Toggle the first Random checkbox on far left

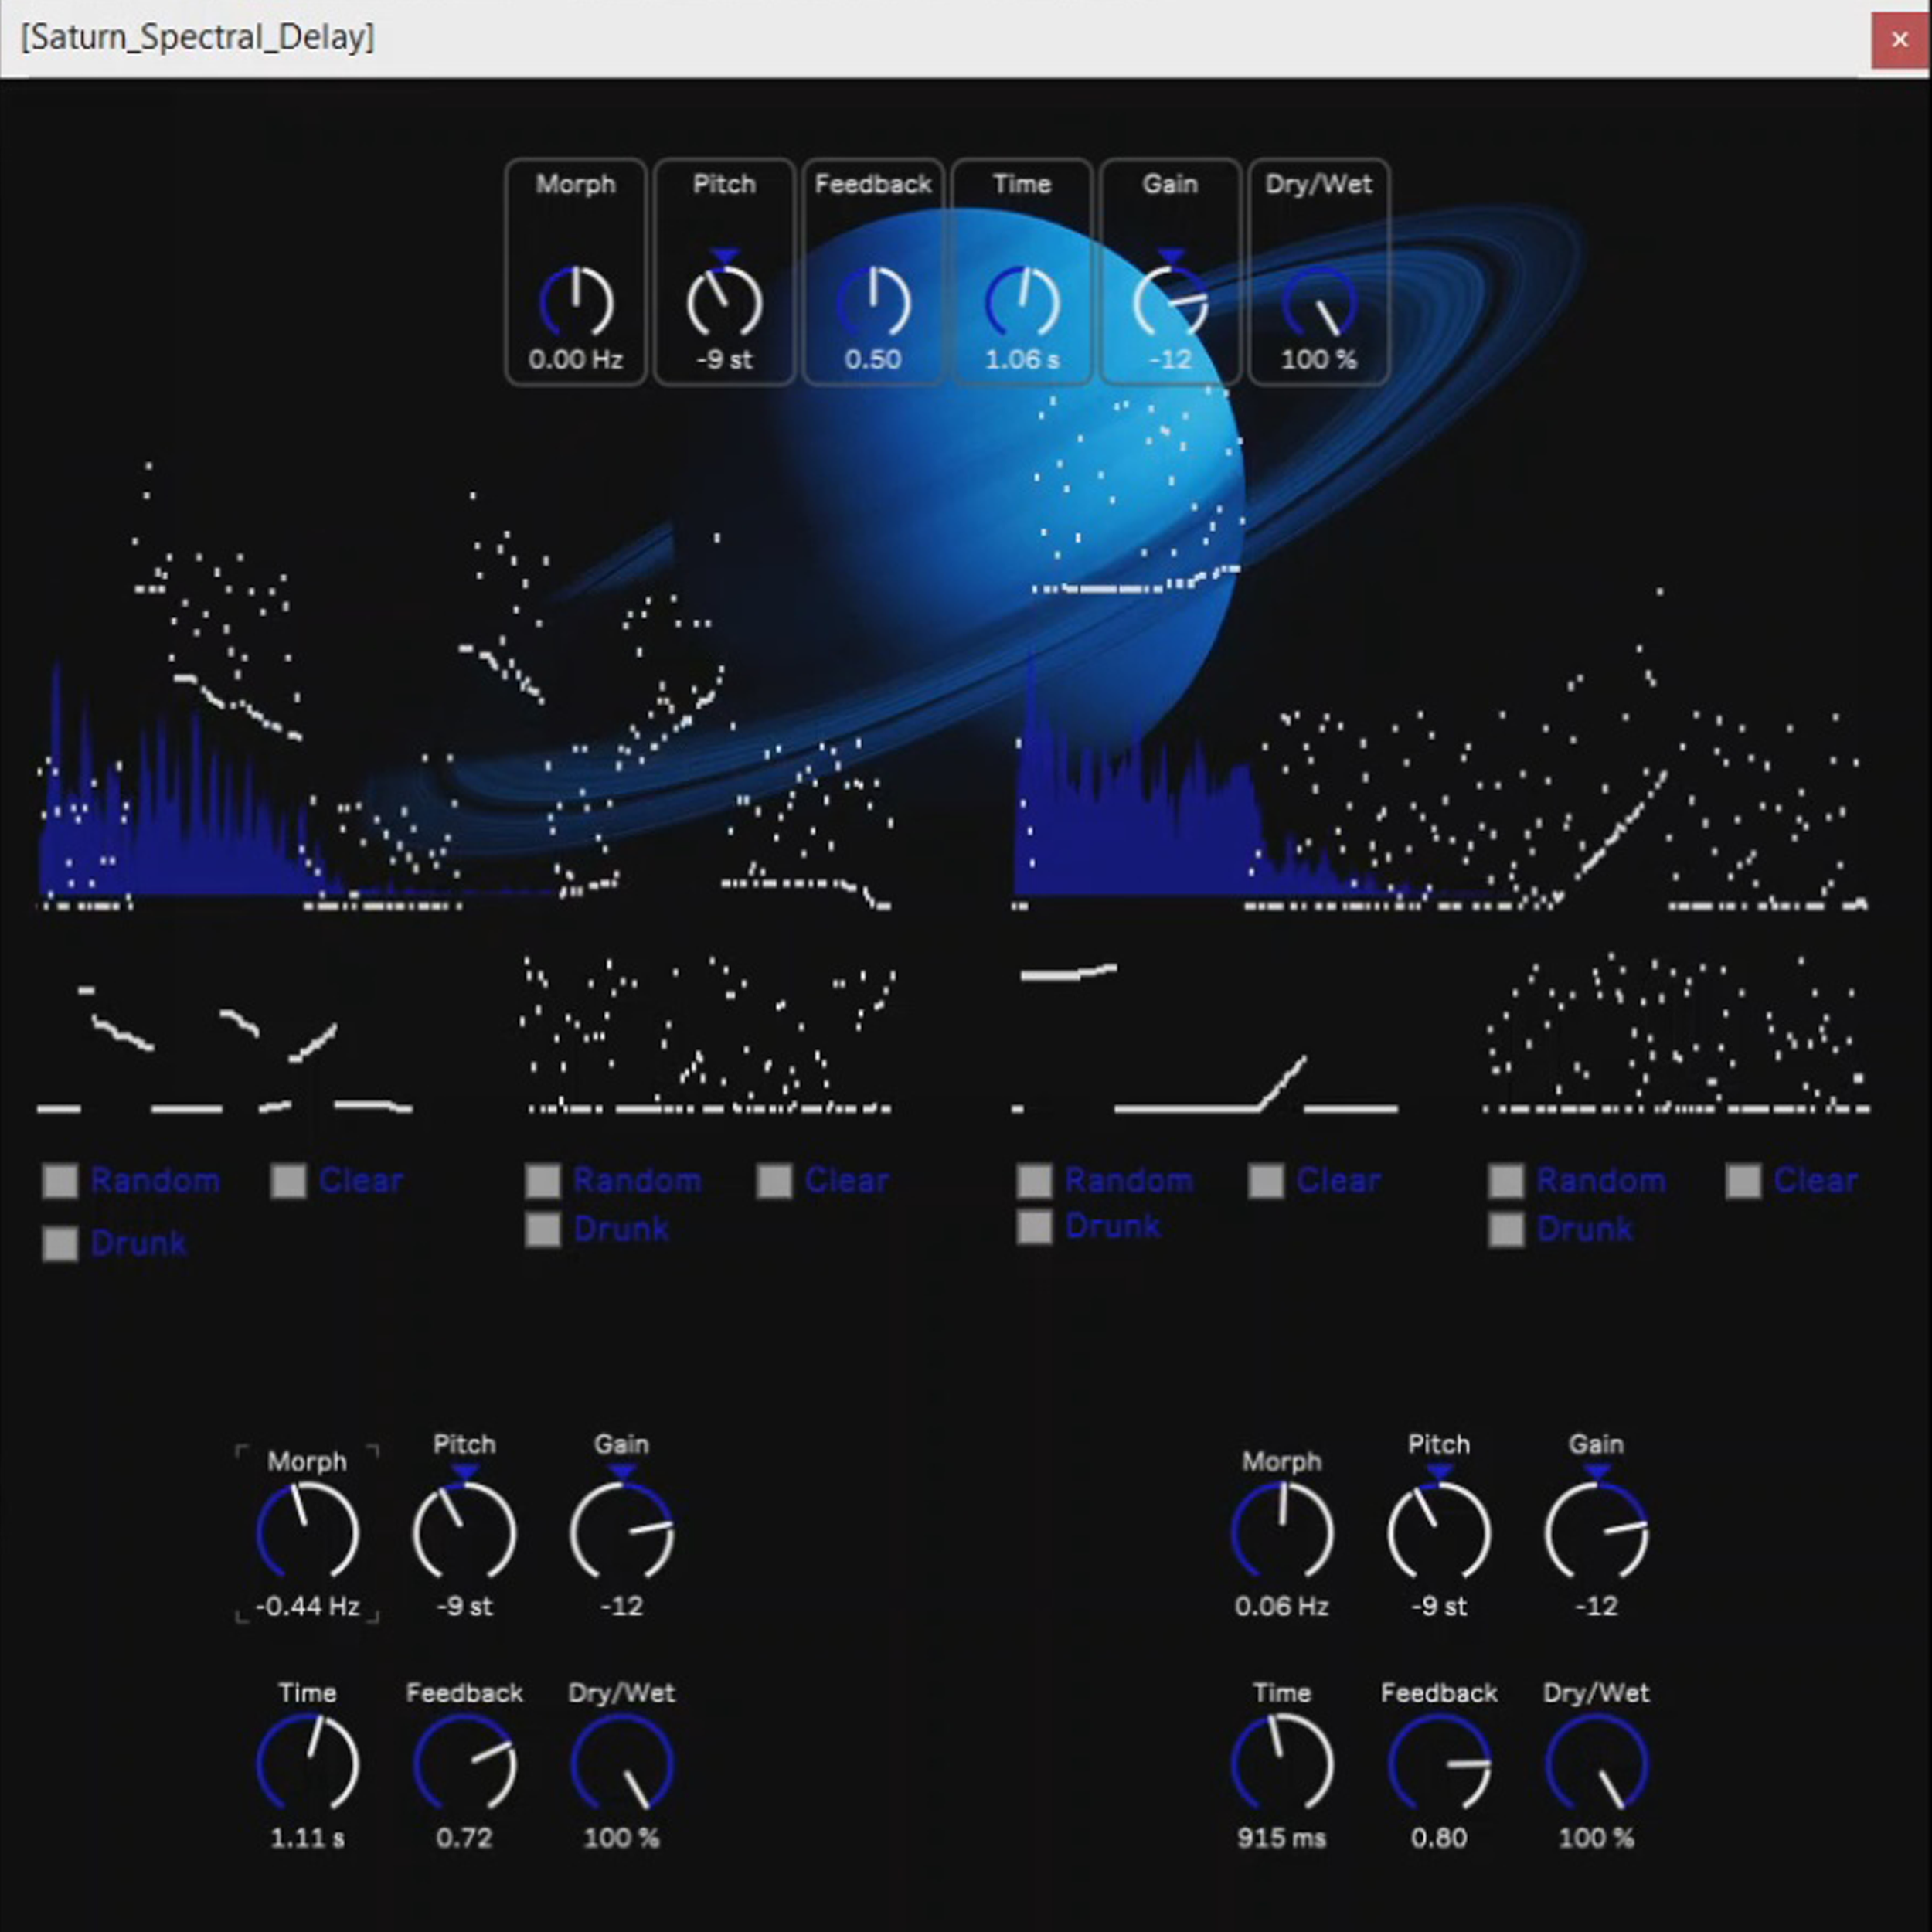(x=60, y=1181)
